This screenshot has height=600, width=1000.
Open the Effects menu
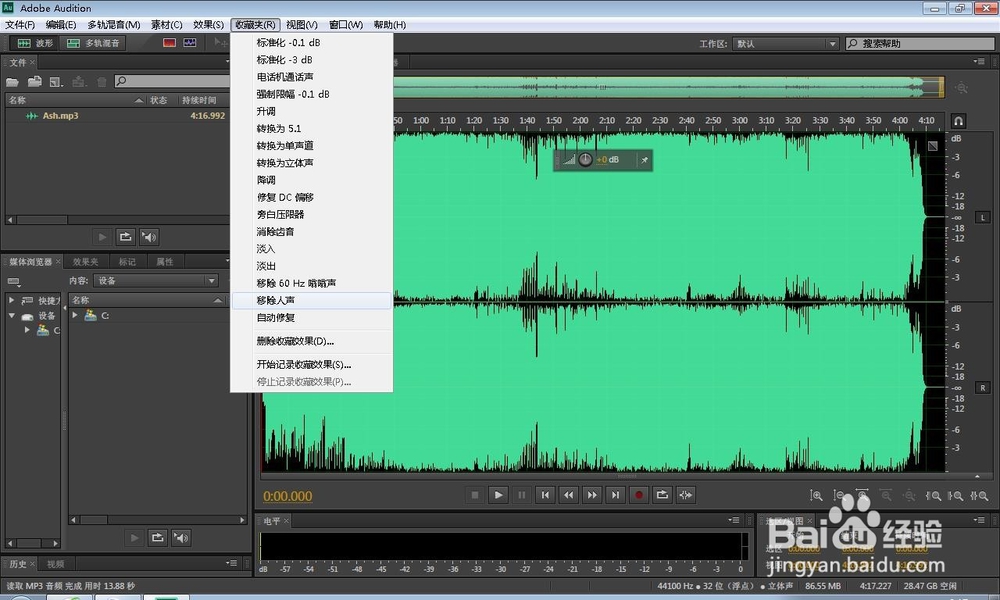point(208,24)
